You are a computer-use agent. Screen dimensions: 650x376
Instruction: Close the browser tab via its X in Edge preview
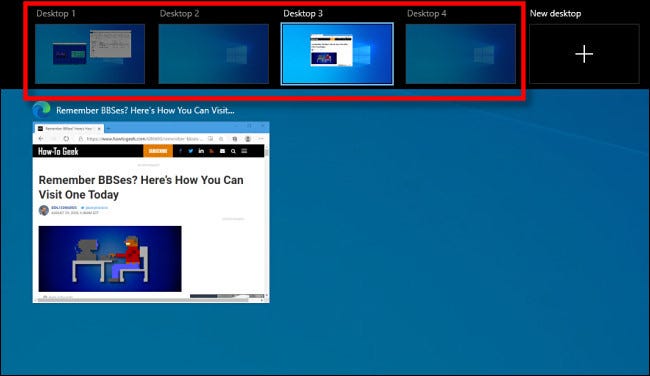click(99, 129)
